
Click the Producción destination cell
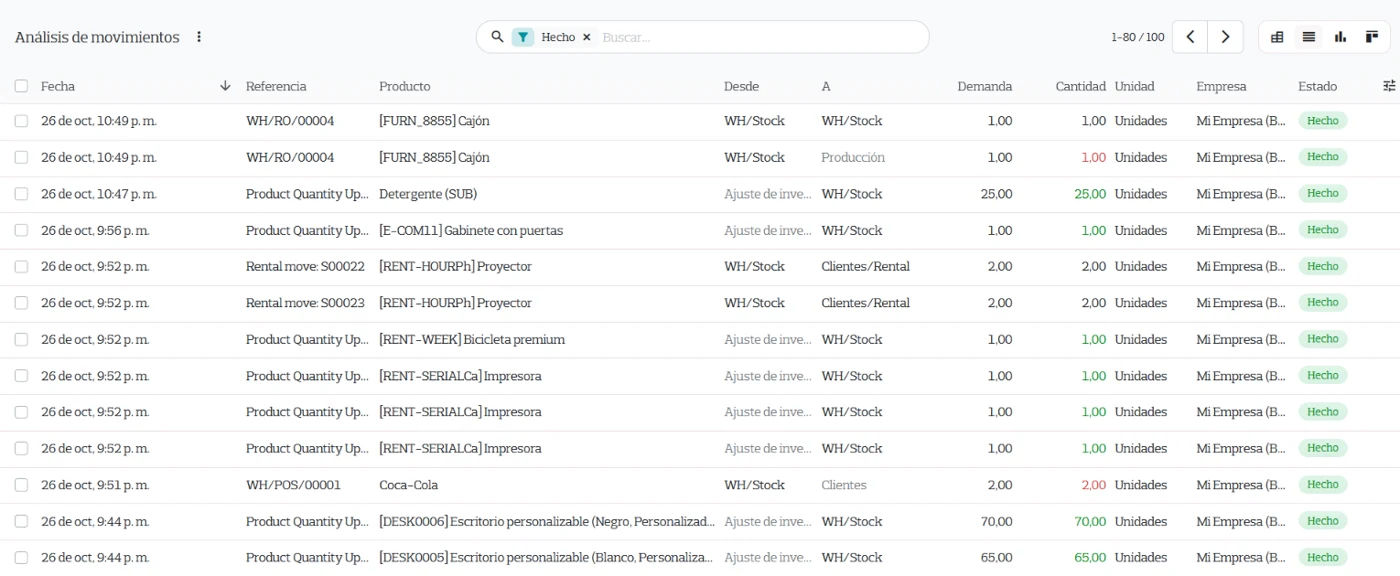coord(853,157)
